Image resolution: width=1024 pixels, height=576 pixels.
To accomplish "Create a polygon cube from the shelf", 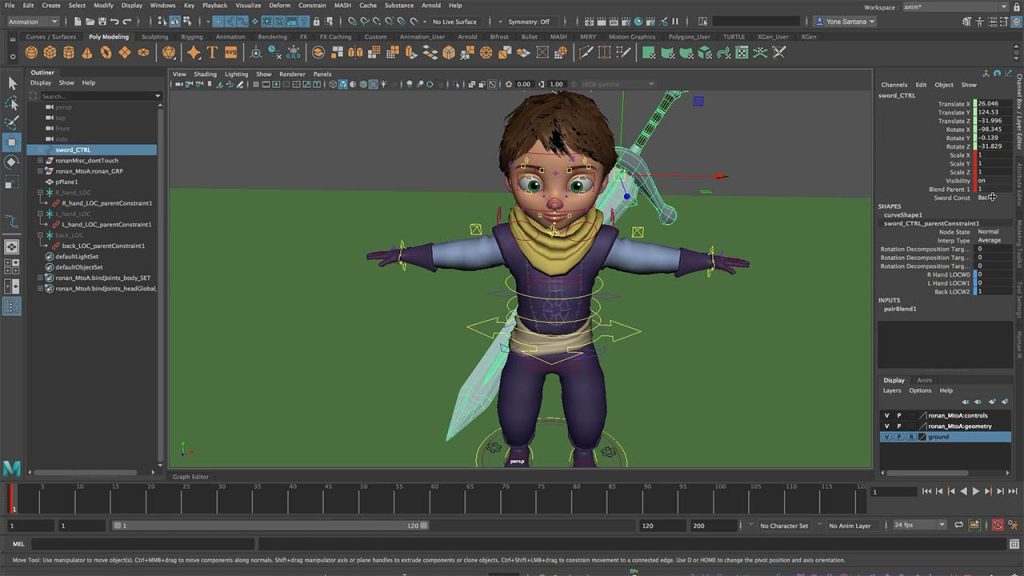I will (50, 52).
